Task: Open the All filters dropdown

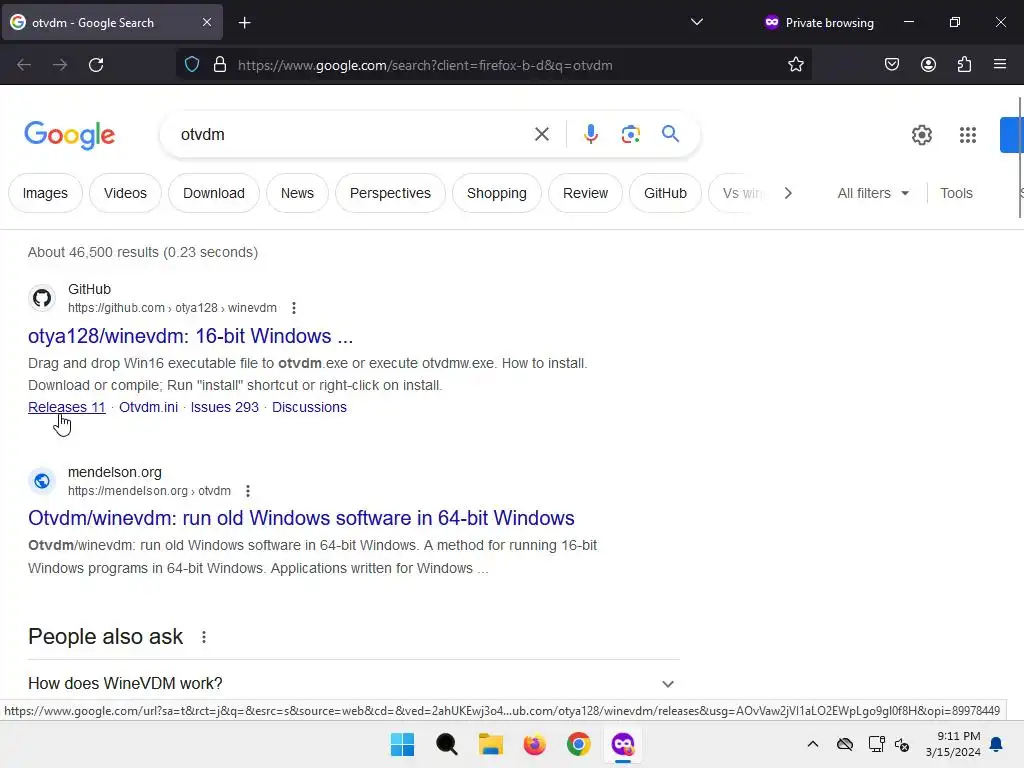Action: click(x=873, y=193)
